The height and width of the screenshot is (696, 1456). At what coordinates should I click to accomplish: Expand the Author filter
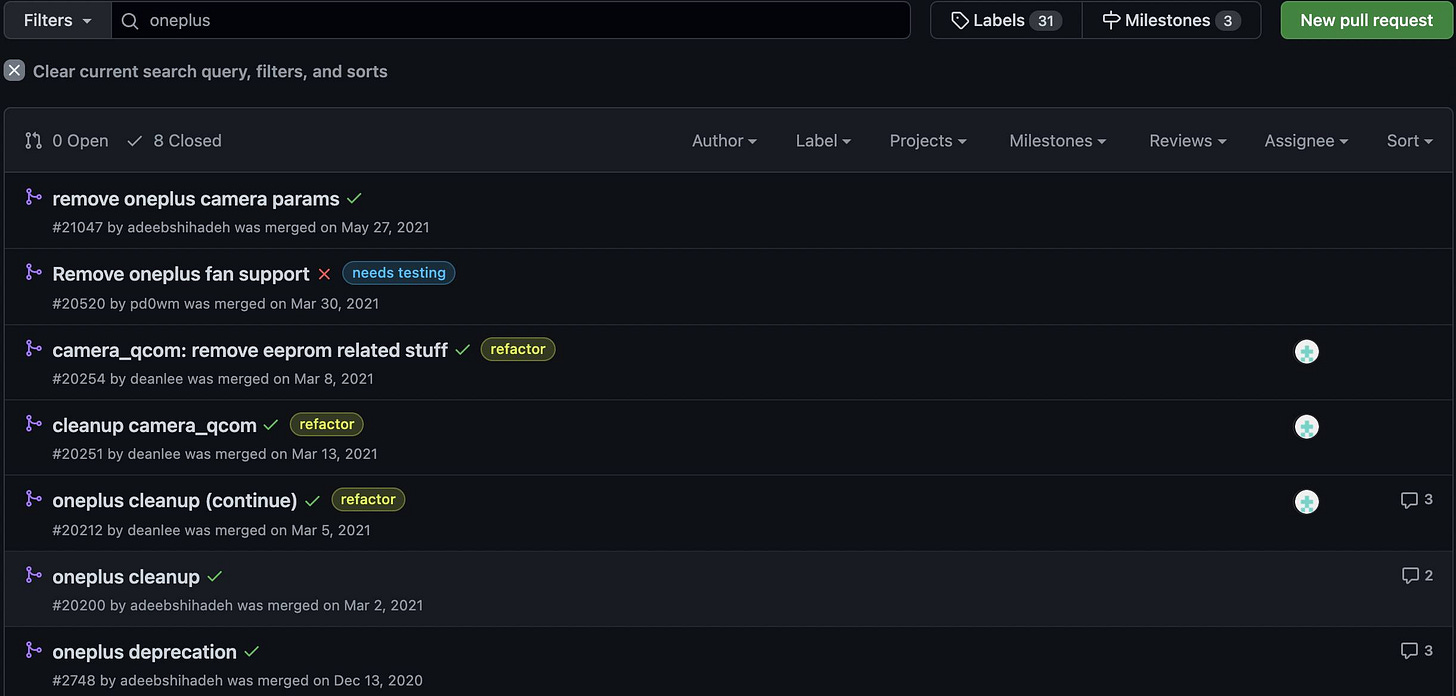(724, 141)
